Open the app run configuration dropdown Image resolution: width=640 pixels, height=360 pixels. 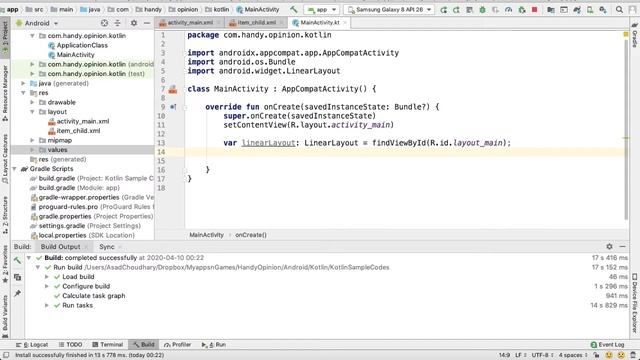[x=322, y=9]
